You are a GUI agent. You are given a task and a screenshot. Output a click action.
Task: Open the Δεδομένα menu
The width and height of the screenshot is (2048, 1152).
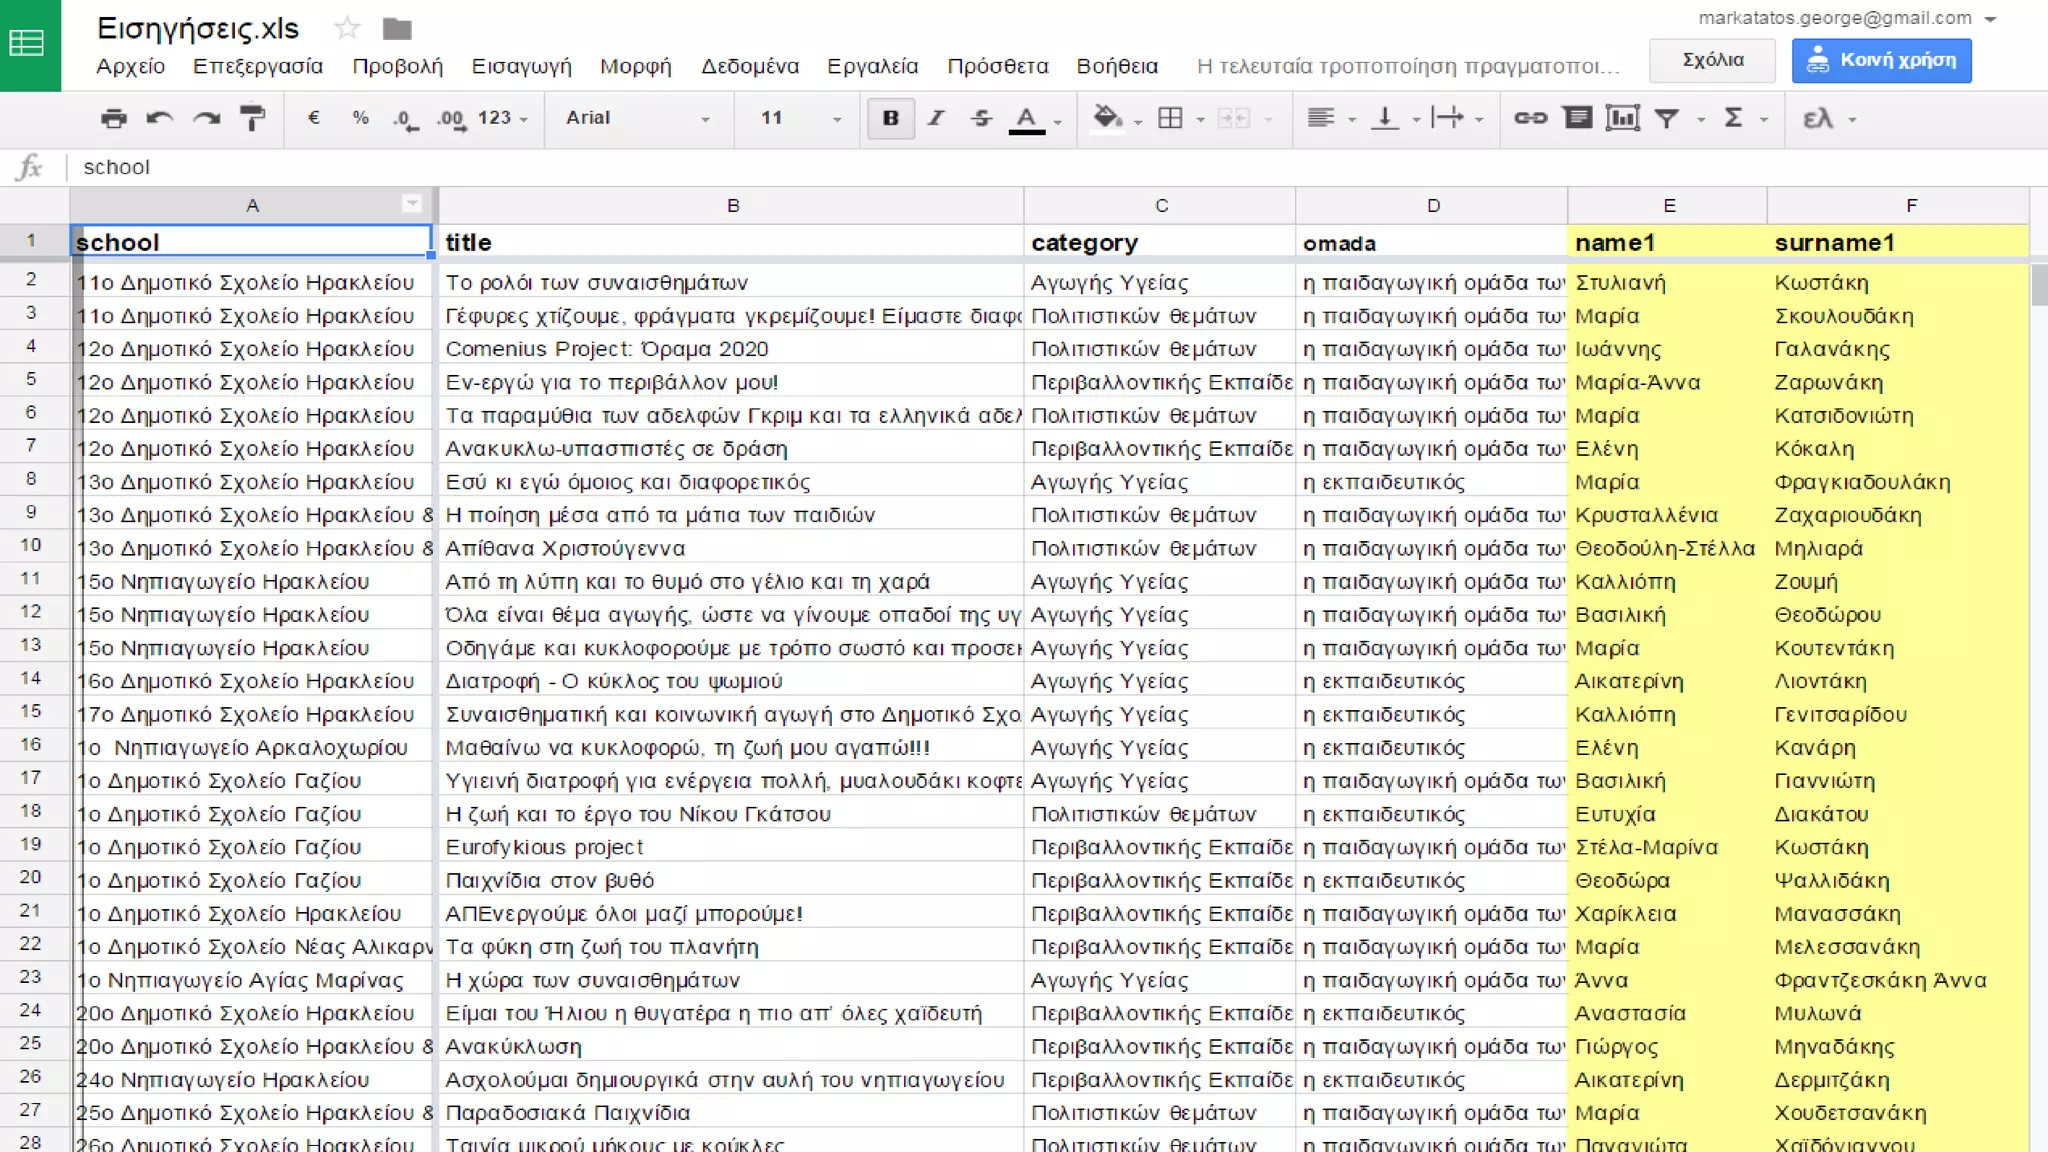tap(749, 66)
